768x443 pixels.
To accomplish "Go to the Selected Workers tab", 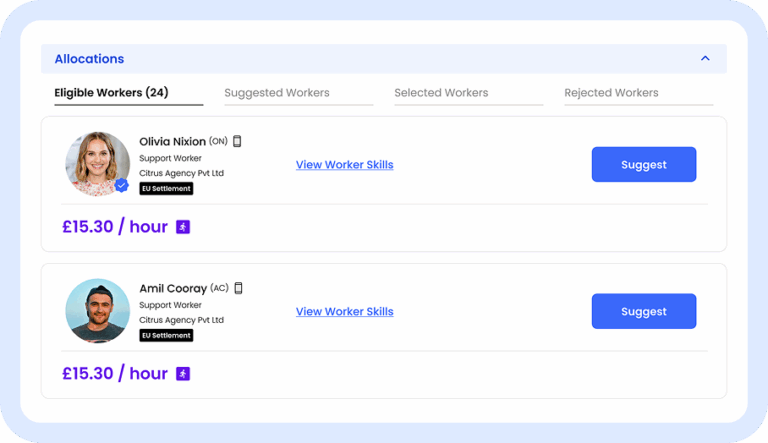I will click(x=441, y=93).
